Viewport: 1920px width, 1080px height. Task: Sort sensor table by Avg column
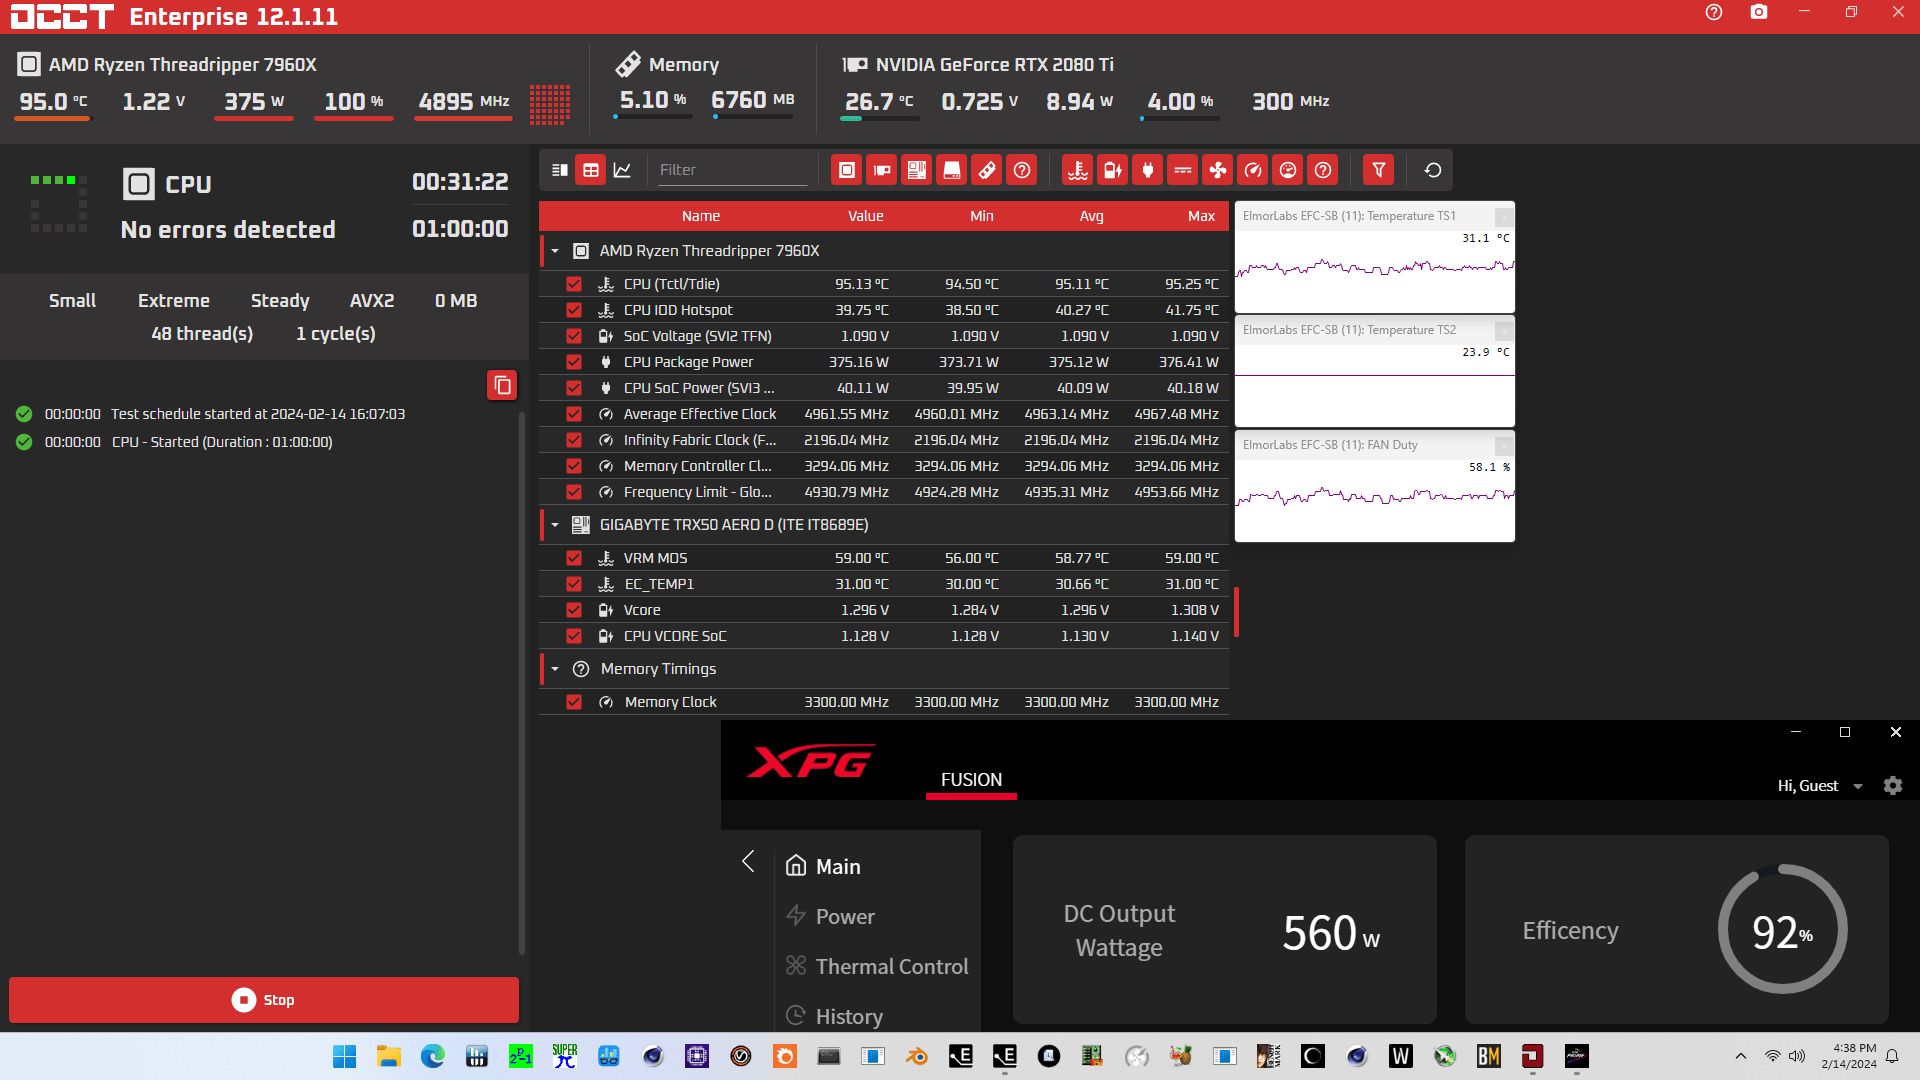[x=1091, y=216]
